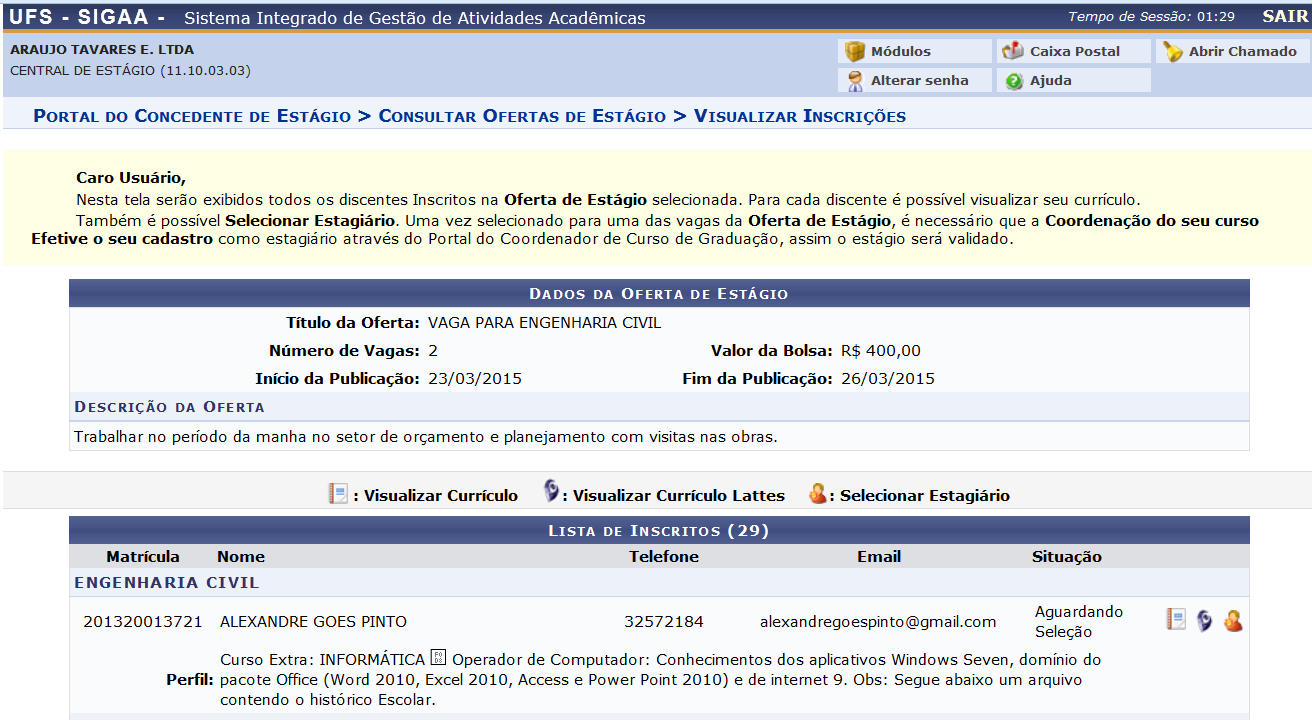Click Telefone column header
The image size is (1312, 720).
[664, 557]
